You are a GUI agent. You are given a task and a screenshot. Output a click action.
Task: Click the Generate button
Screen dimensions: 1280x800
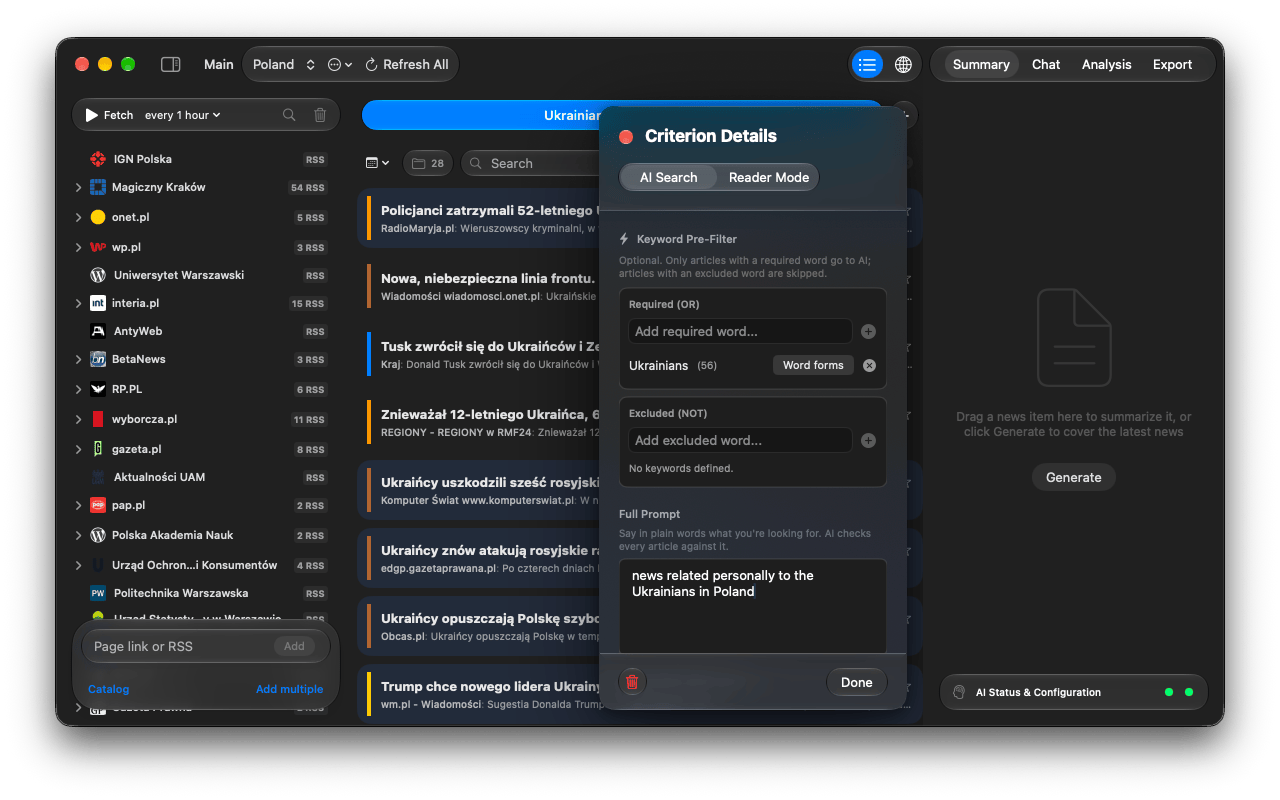(x=1073, y=477)
